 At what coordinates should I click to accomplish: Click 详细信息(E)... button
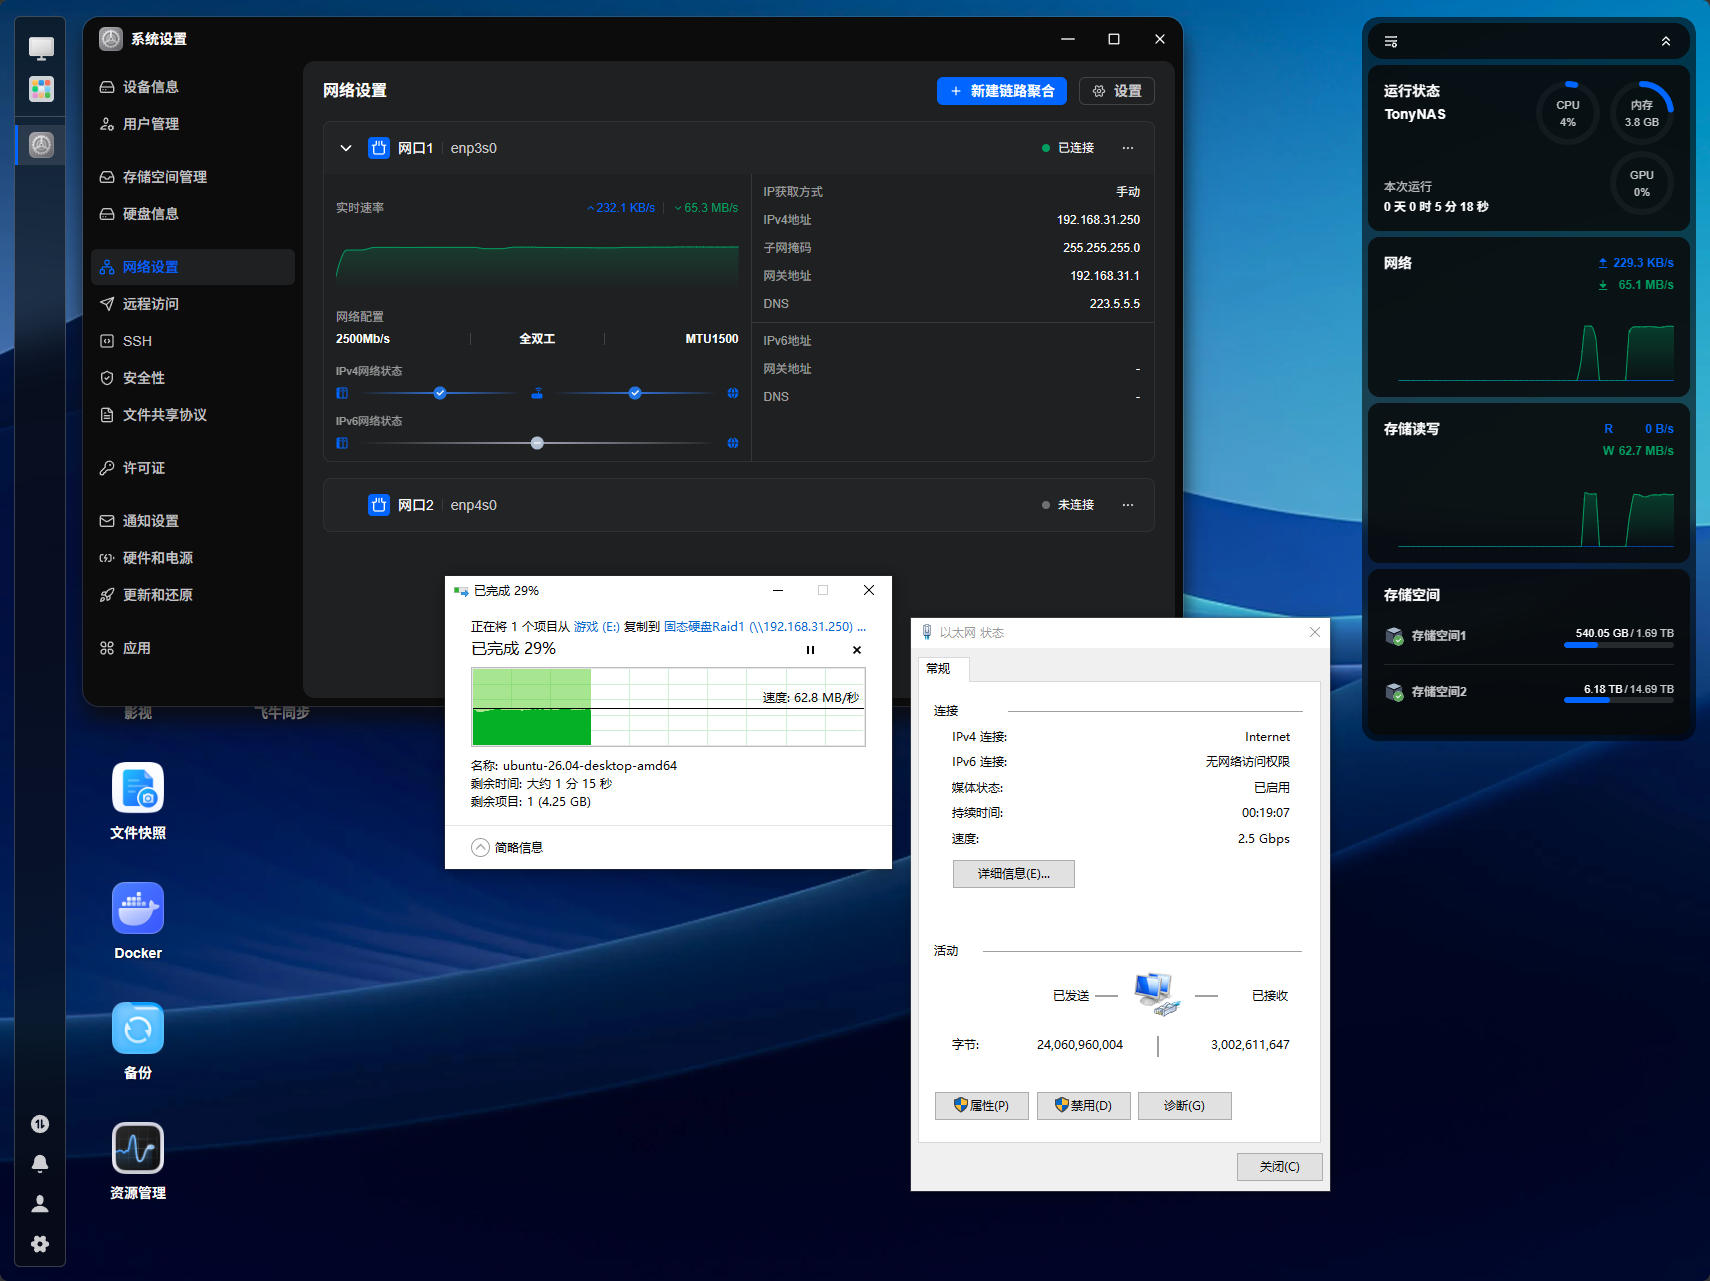pos(1014,874)
